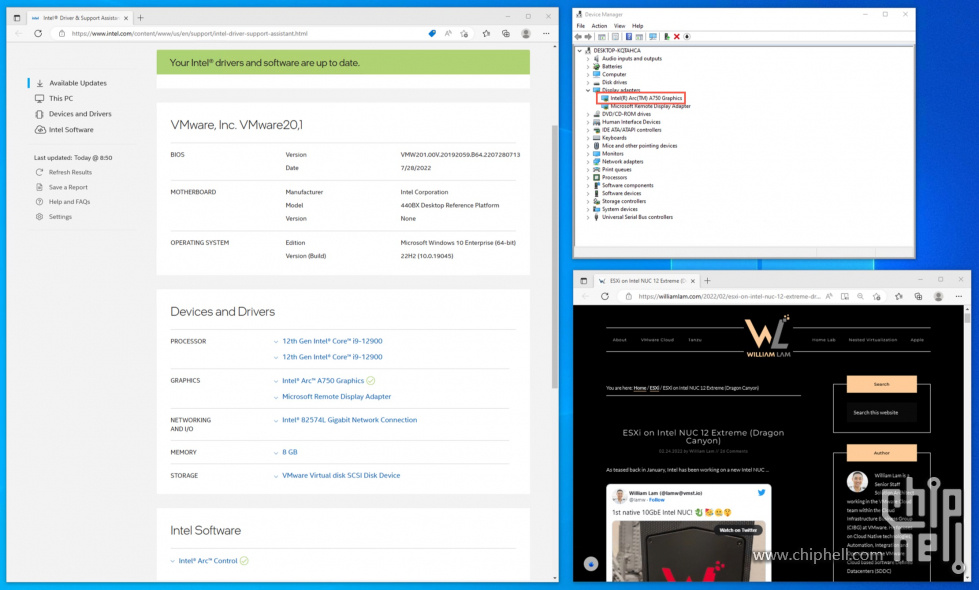
Task: Open Intel 82574L Gigabit Network Connection link
Action: pyautogui.click(x=350, y=420)
